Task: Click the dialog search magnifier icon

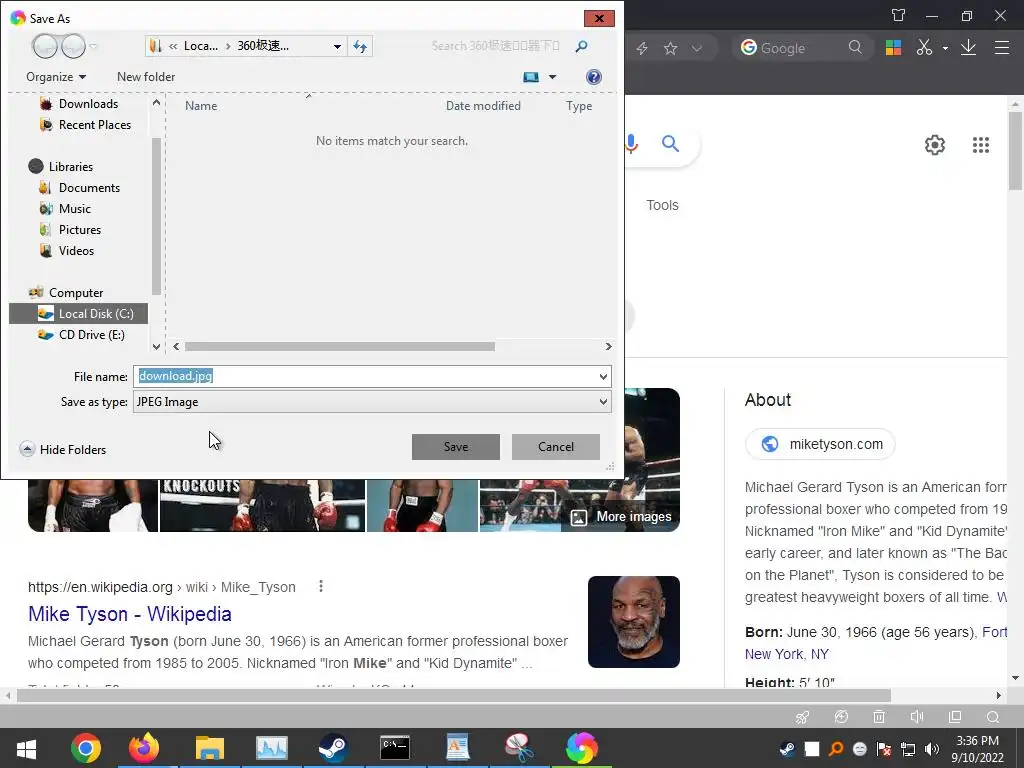Action: point(581,46)
